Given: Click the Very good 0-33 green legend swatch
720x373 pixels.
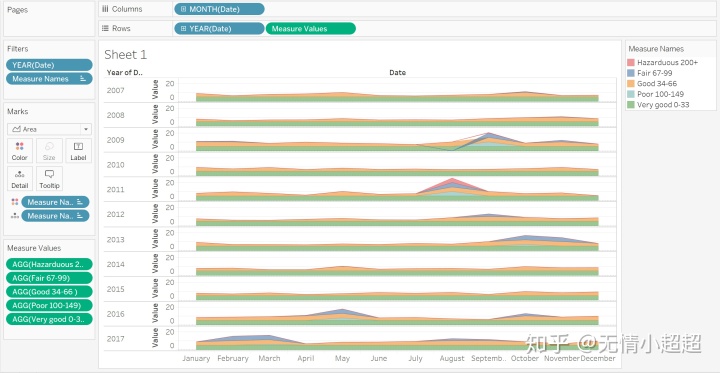Looking at the screenshot, I should coord(631,105).
